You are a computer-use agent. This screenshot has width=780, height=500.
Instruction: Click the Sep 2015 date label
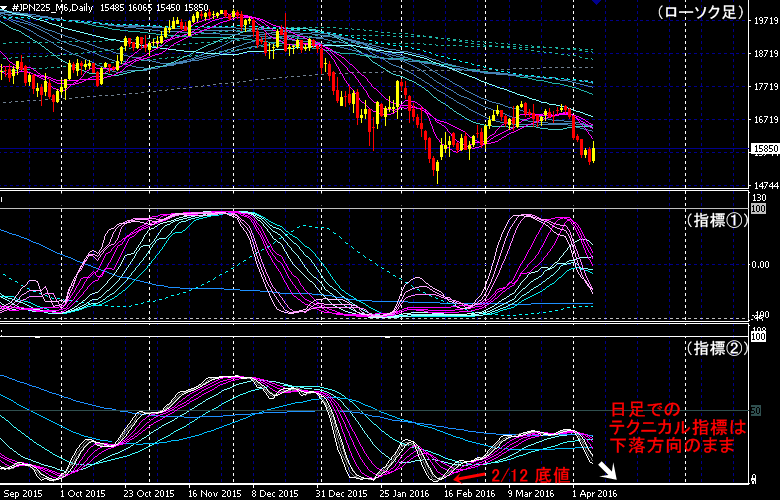coord(22,494)
